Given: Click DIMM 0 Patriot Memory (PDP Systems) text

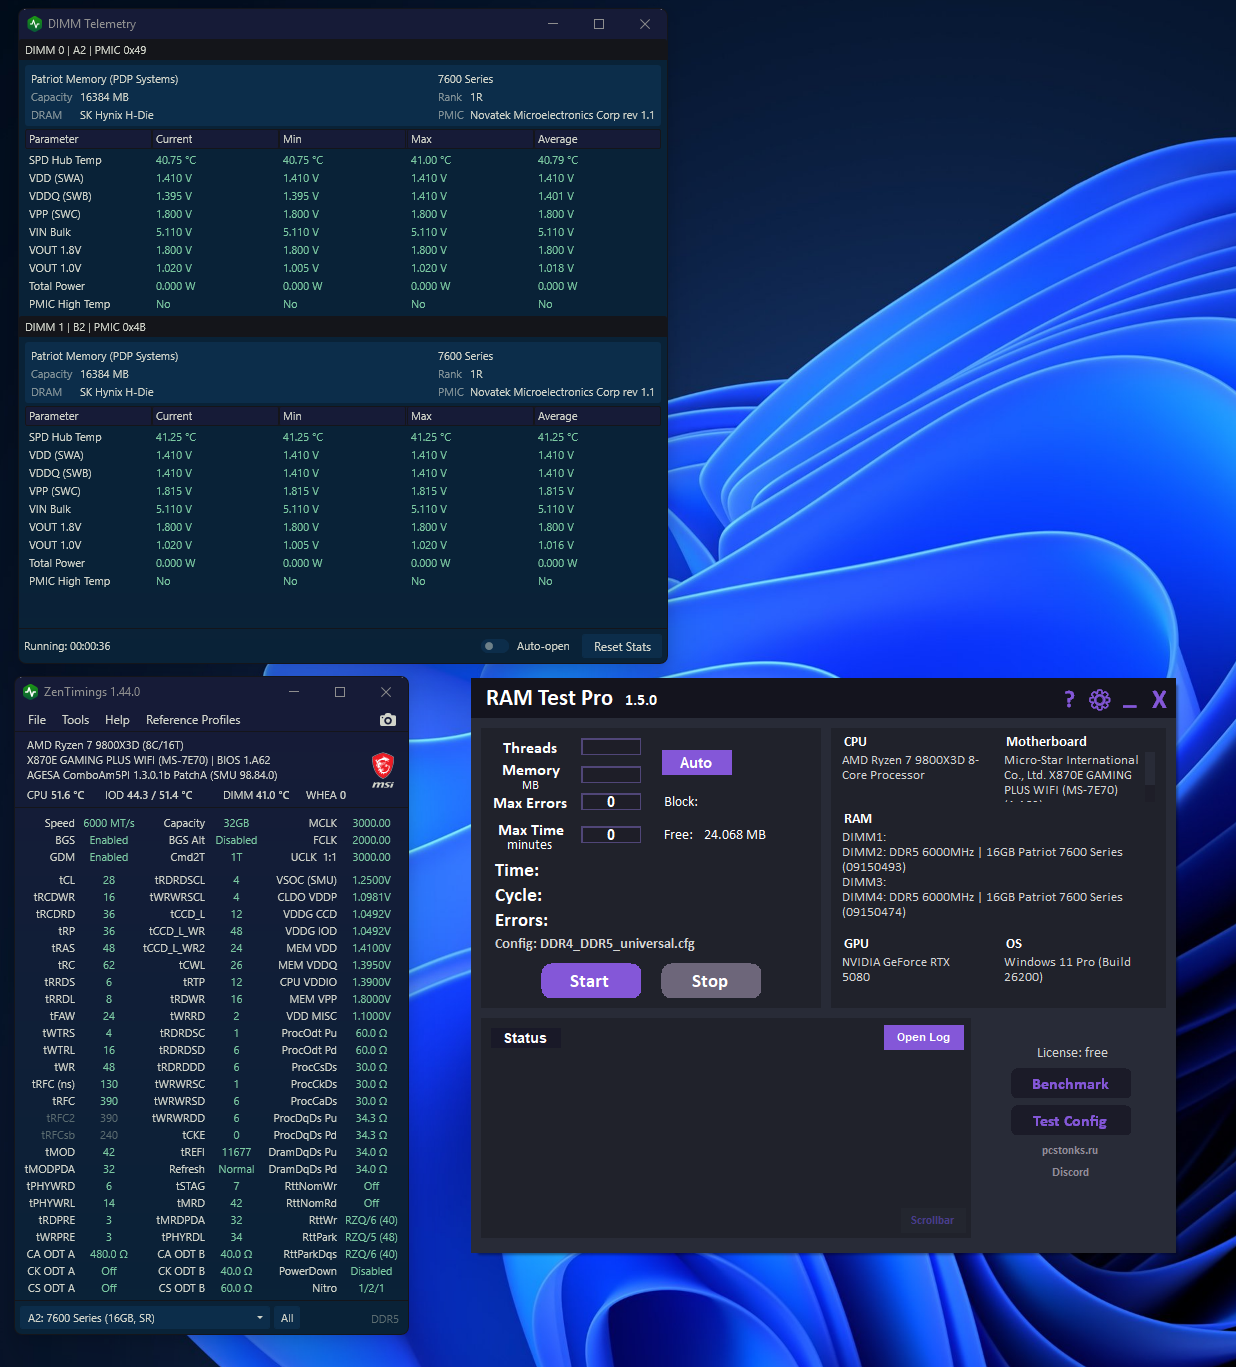Looking at the screenshot, I should pos(105,79).
